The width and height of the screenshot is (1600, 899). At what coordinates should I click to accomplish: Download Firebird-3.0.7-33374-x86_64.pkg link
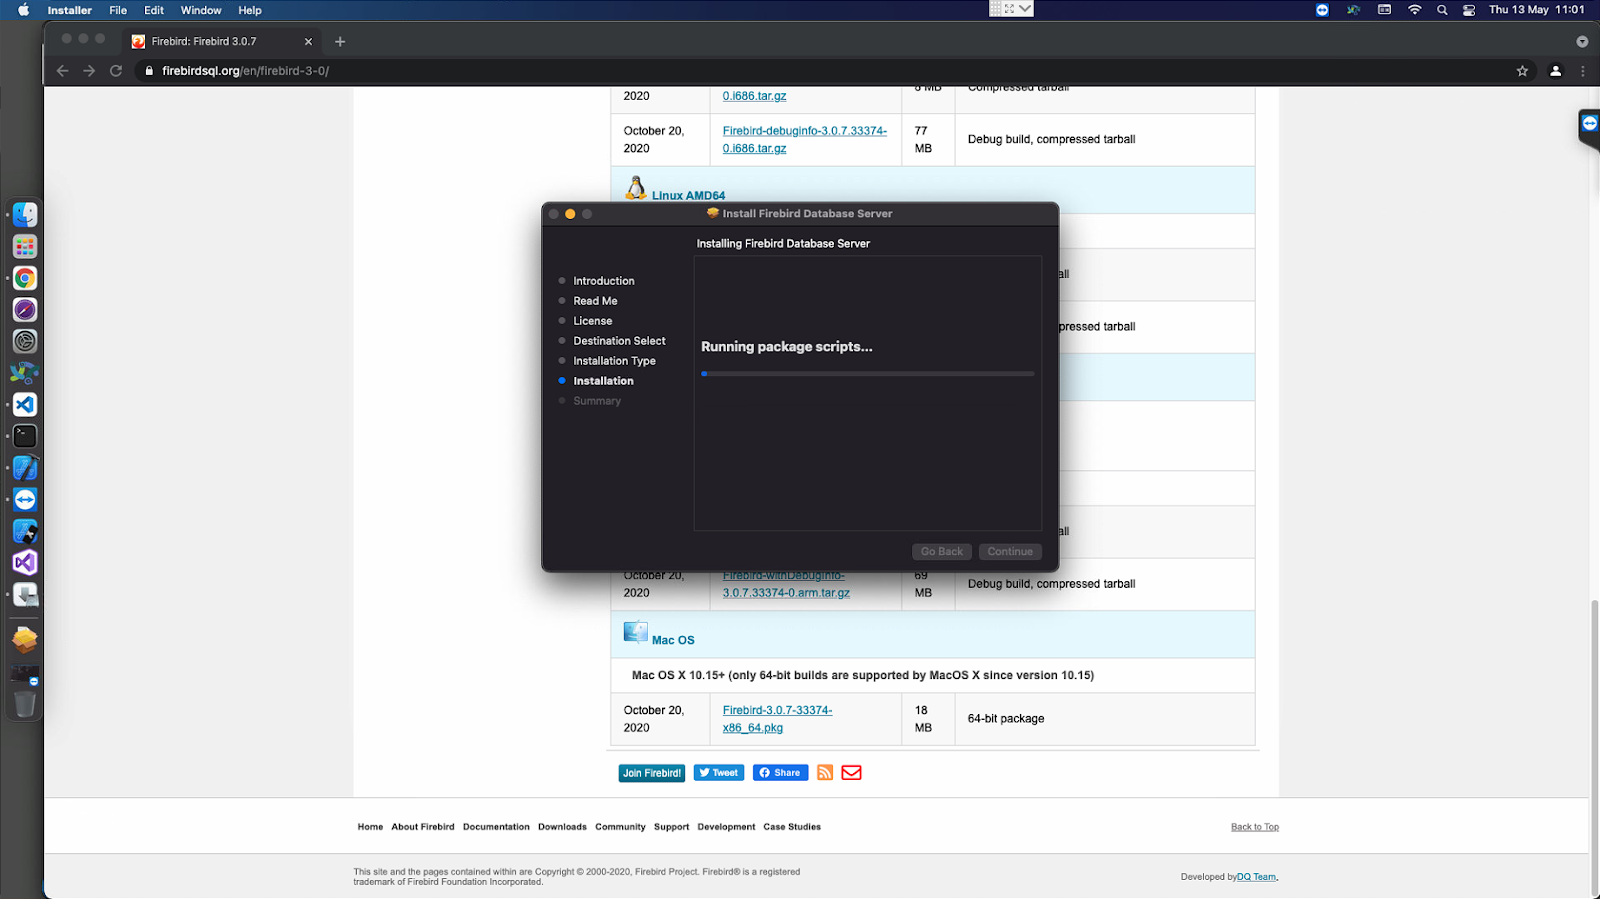pos(777,719)
